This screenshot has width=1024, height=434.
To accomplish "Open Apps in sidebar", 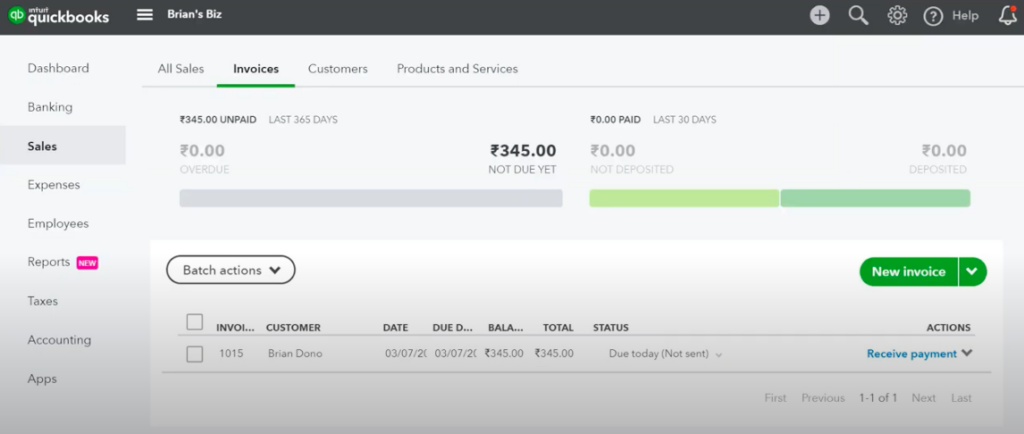I will pyautogui.click(x=42, y=379).
